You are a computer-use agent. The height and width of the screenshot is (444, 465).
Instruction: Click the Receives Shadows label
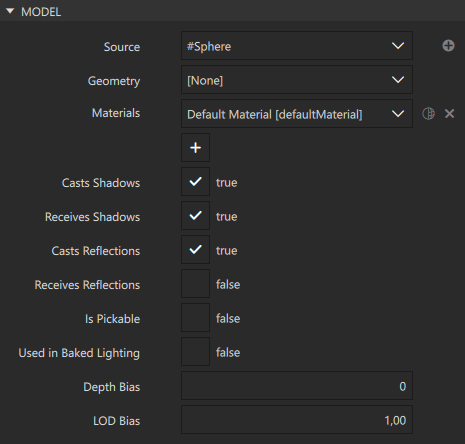click(x=92, y=217)
